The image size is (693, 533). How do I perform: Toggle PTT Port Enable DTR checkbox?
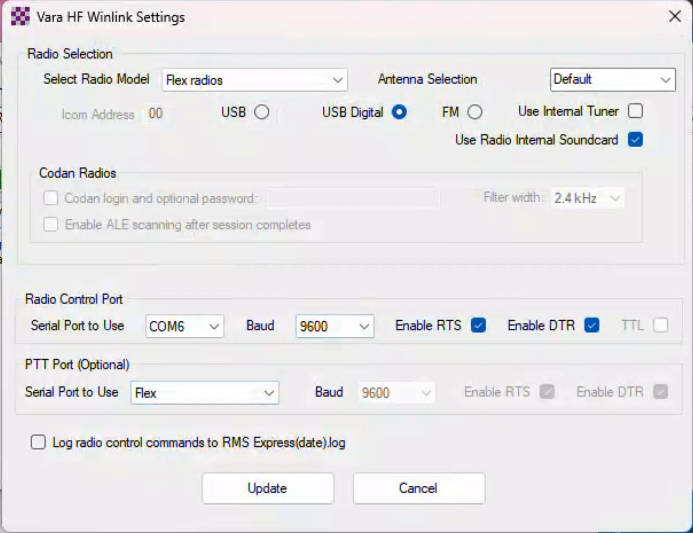[660, 392]
